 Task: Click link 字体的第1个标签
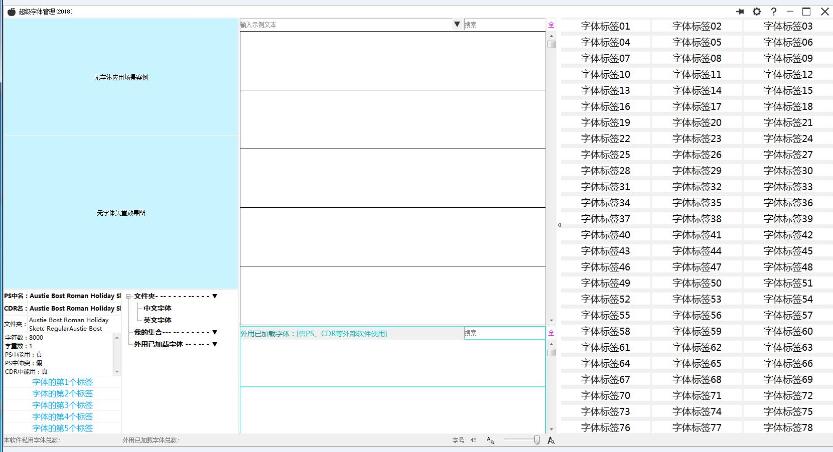[x=62, y=382]
